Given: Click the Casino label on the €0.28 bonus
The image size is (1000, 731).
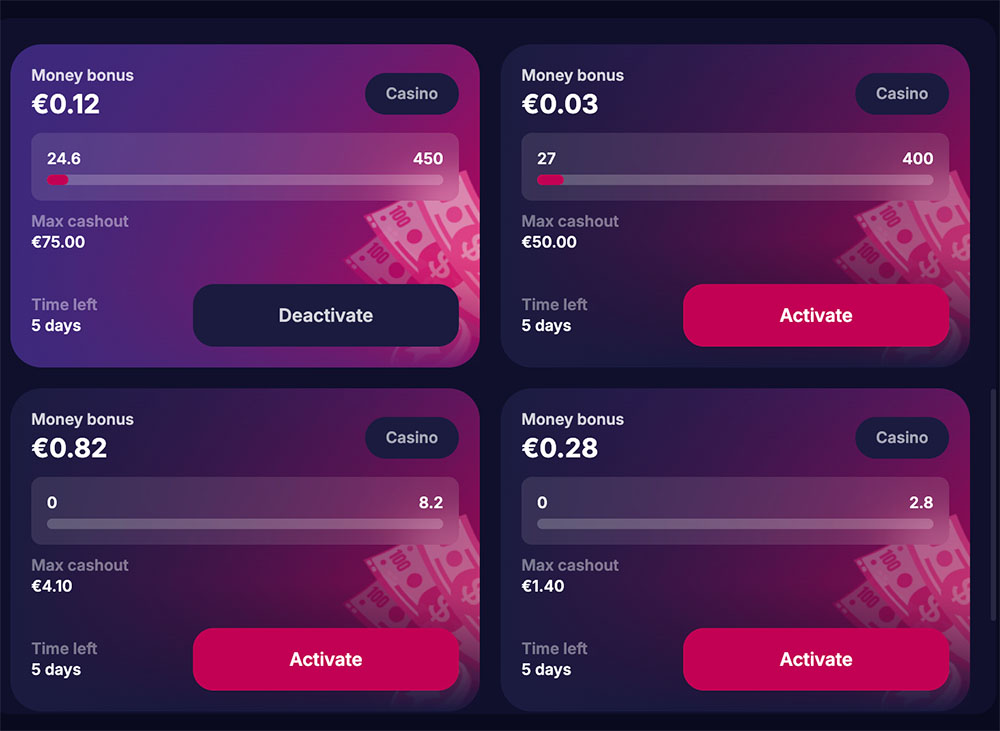Looking at the screenshot, I should point(901,438).
